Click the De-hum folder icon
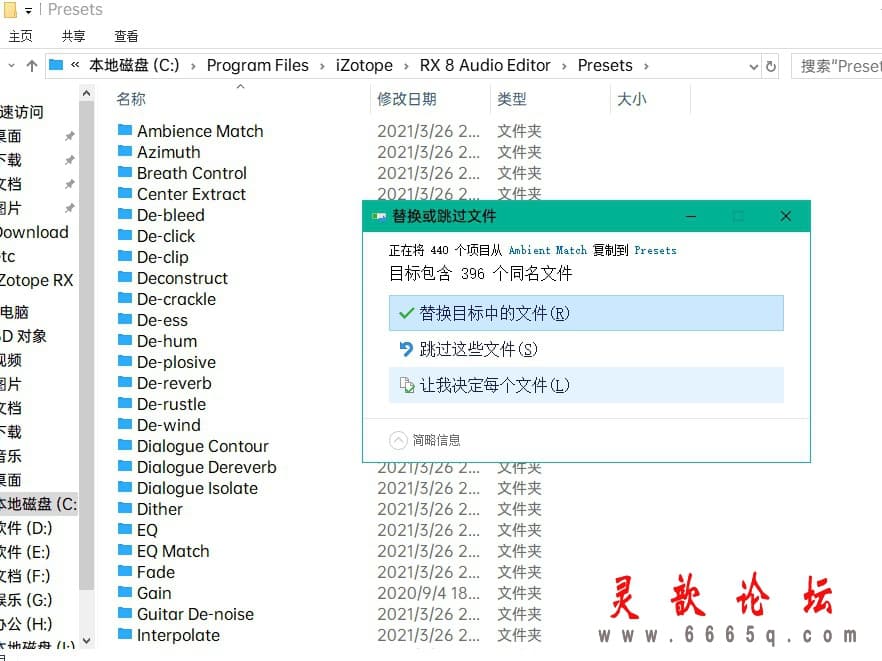 click(x=125, y=340)
